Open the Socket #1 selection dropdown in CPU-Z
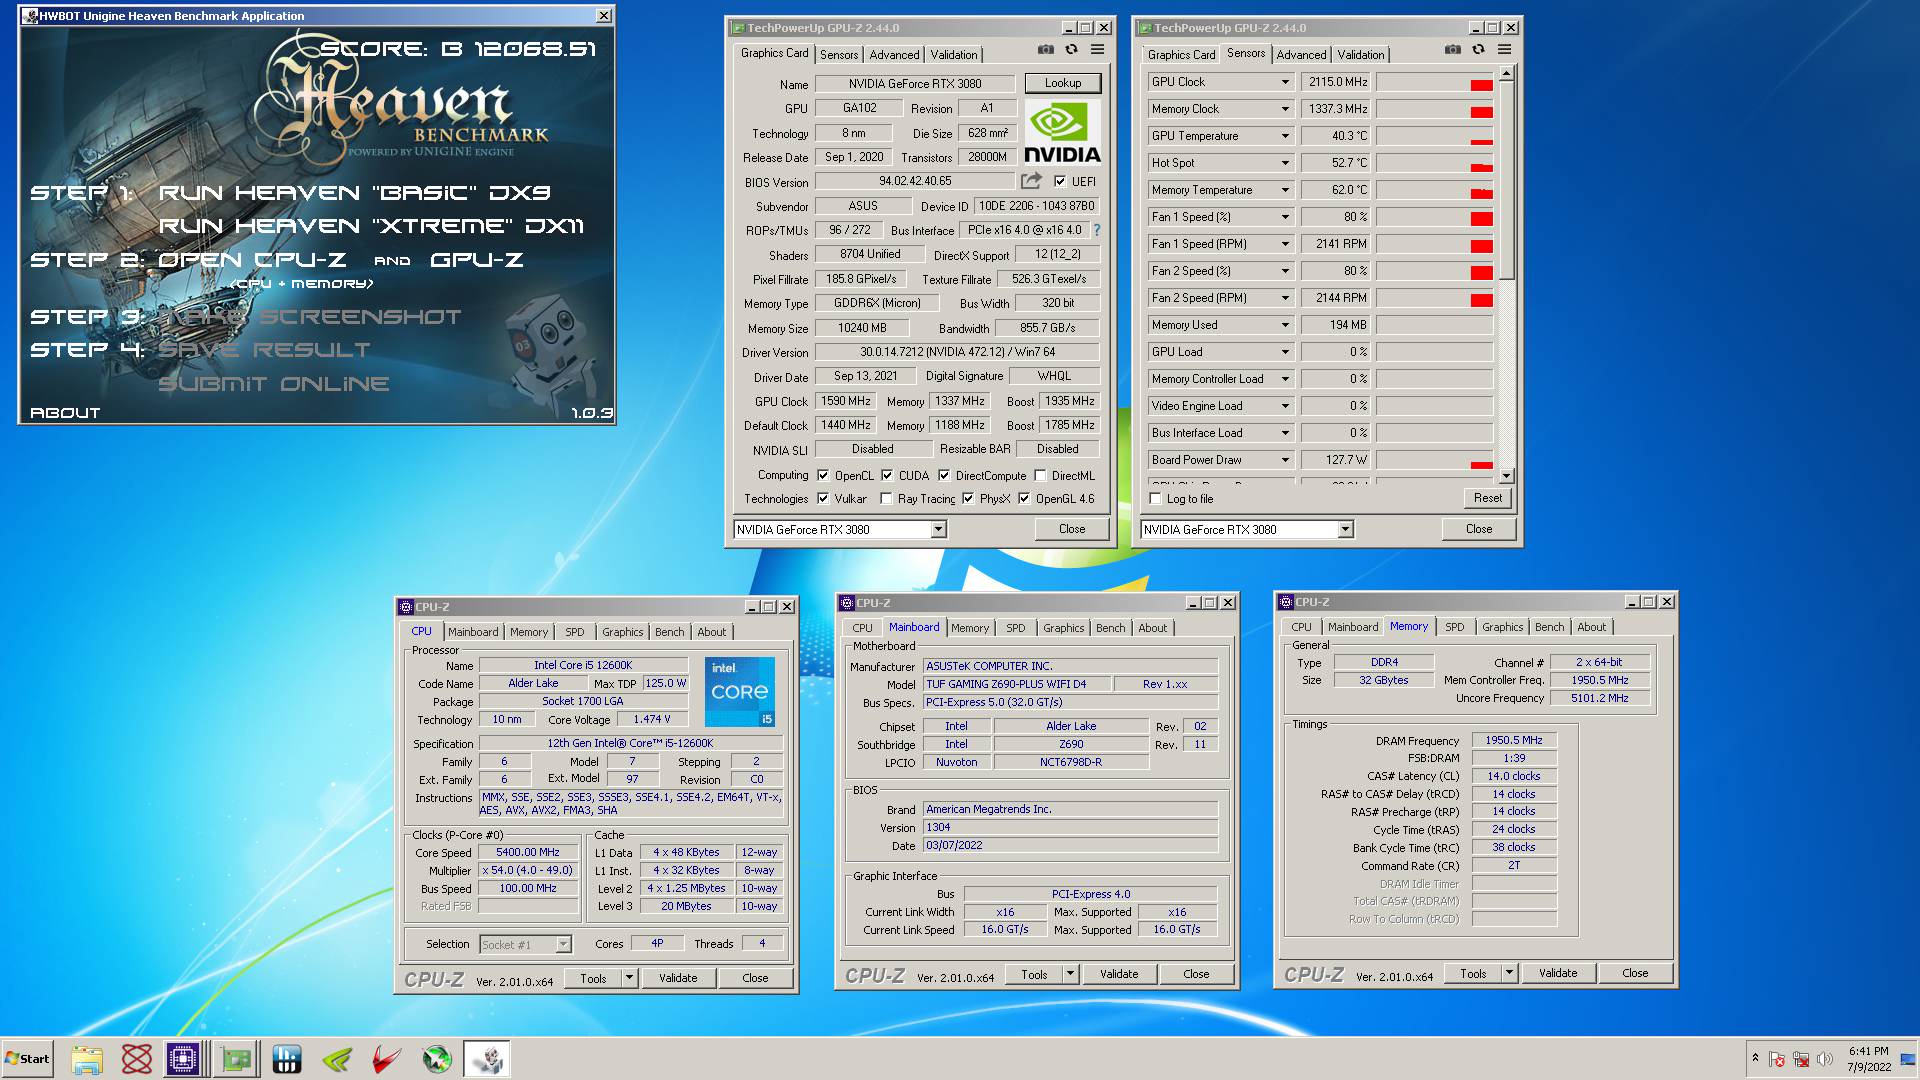Viewport: 1920px width, 1080px height. tap(563, 945)
